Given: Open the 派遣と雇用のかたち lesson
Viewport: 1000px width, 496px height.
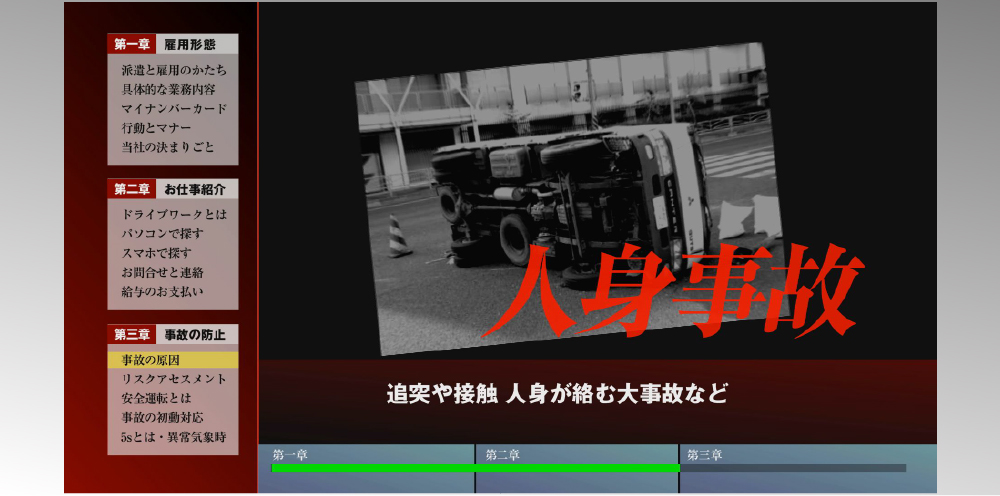Looking at the screenshot, I should (x=173, y=70).
